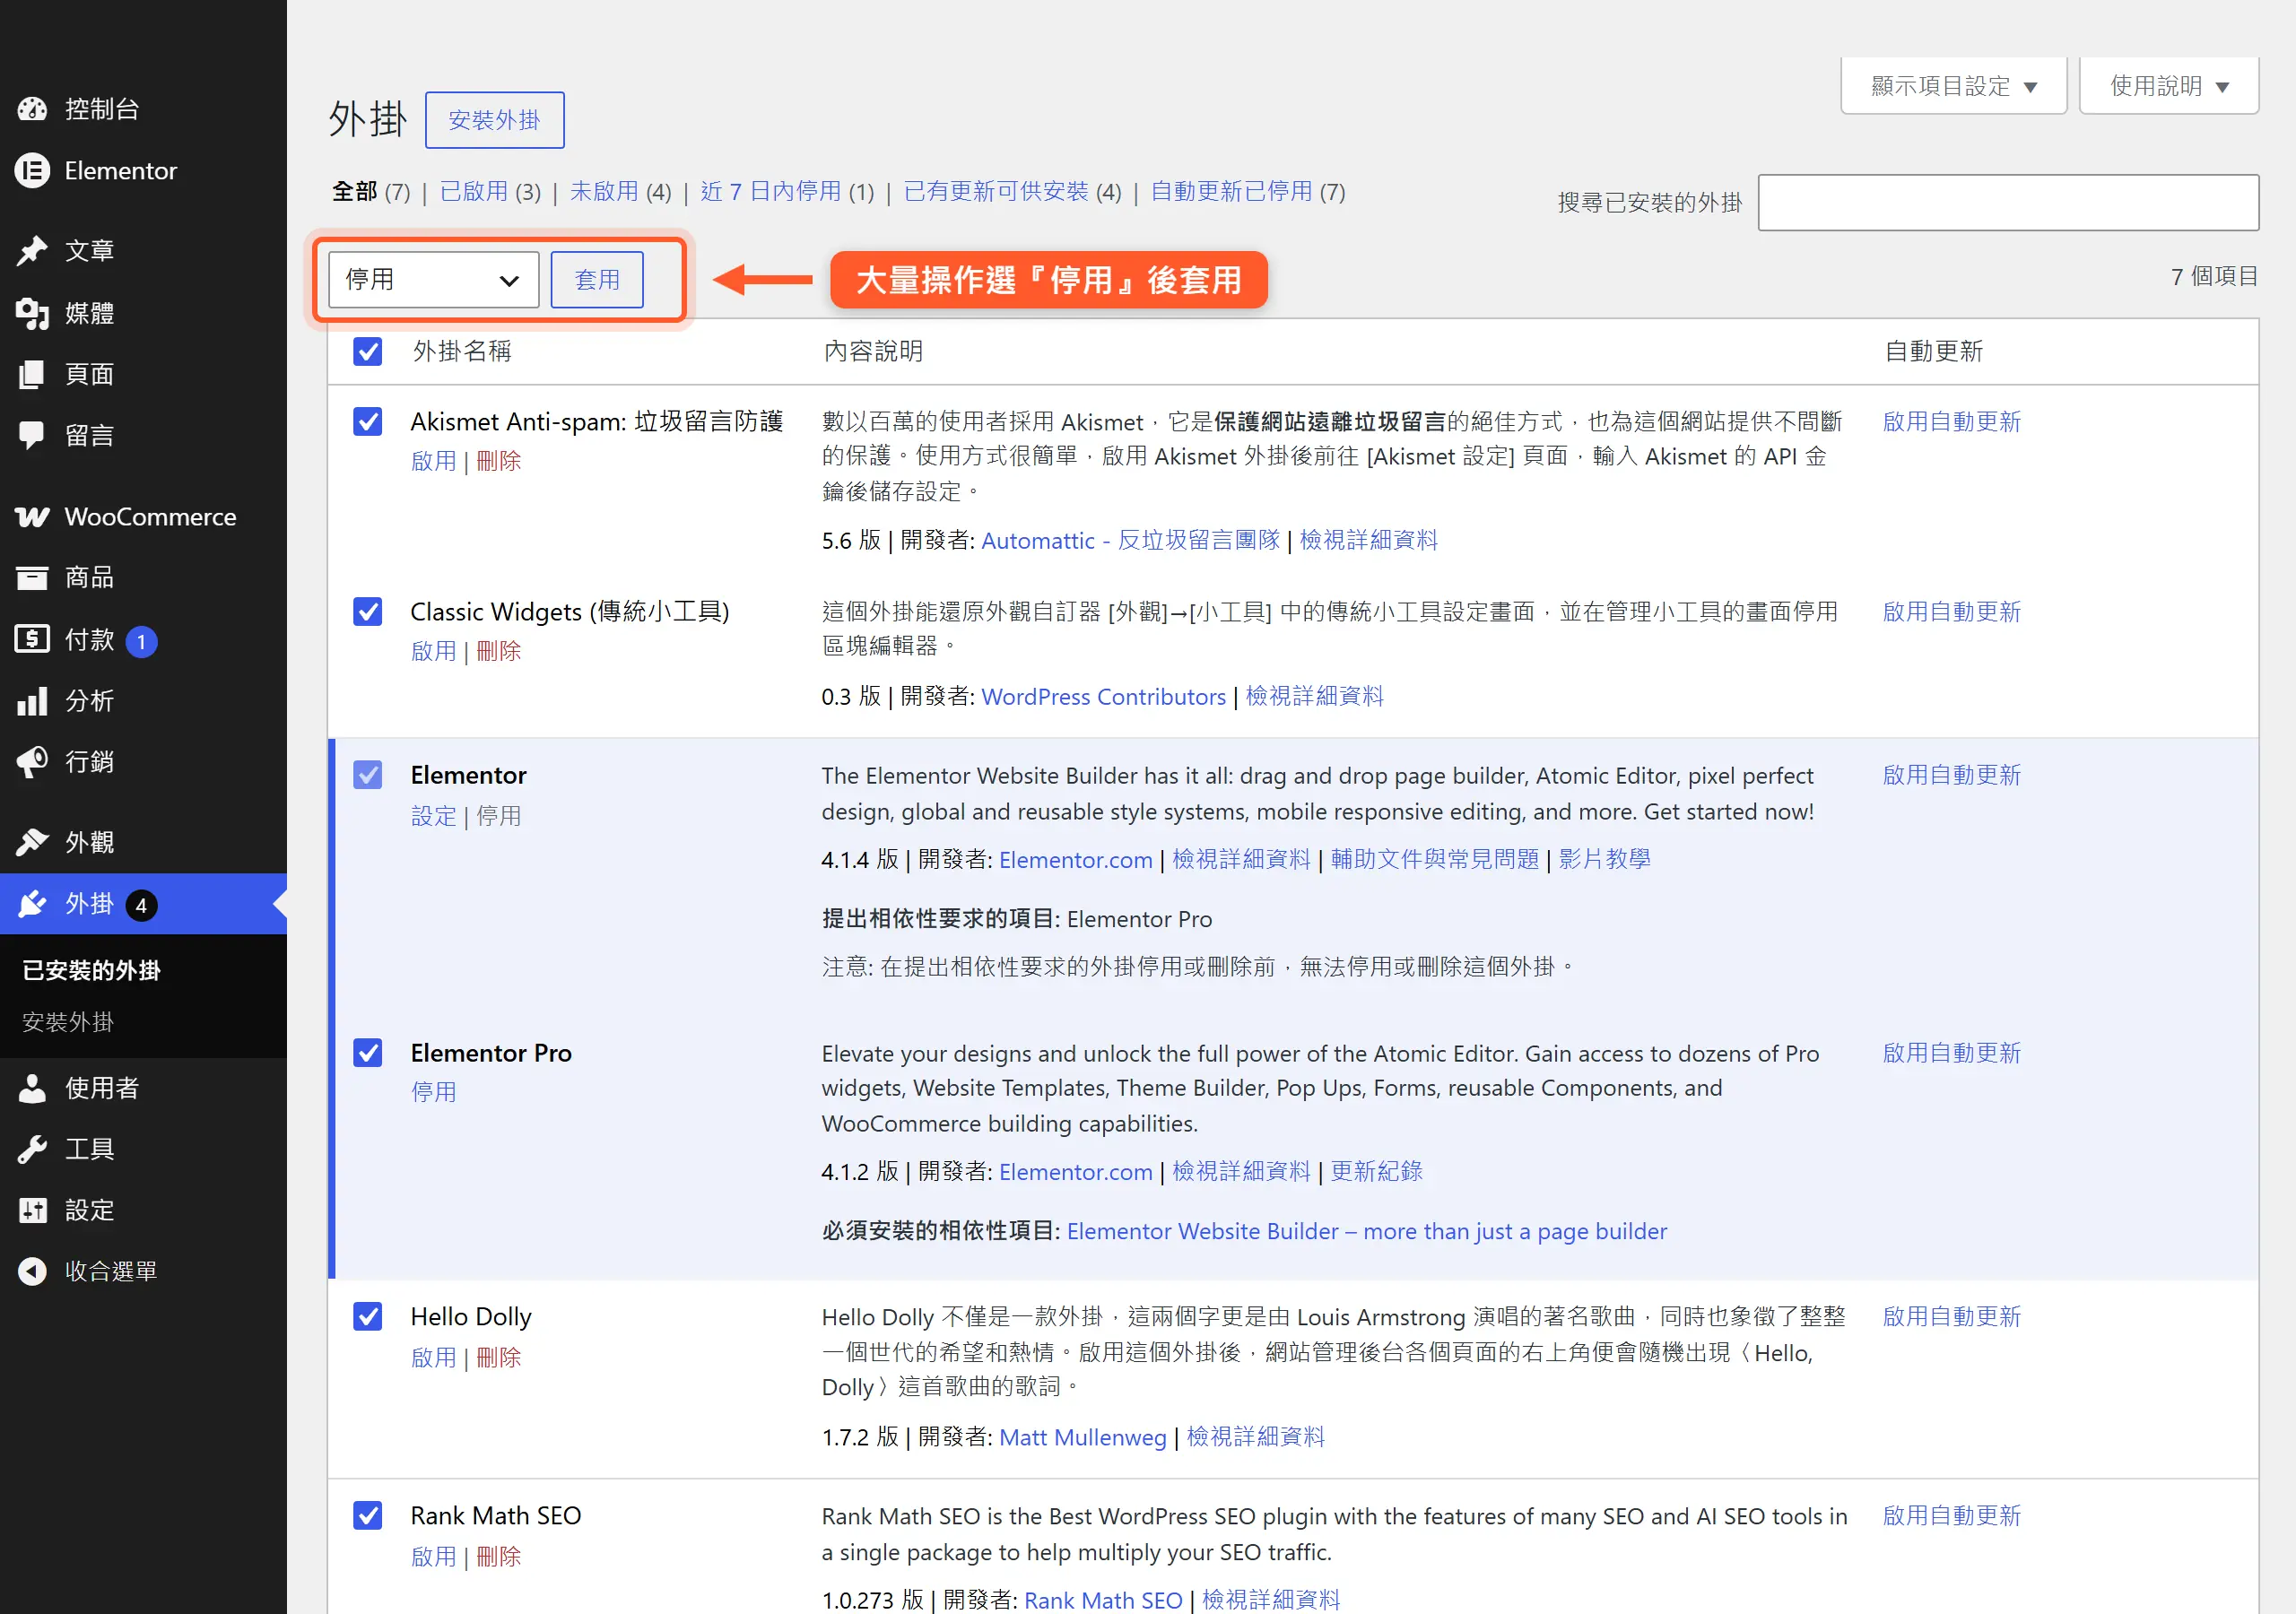Delete Akismet via its 刪除 link
This screenshot has width=2296, height=1614.
pyautogui.click(x=498, y=461)
